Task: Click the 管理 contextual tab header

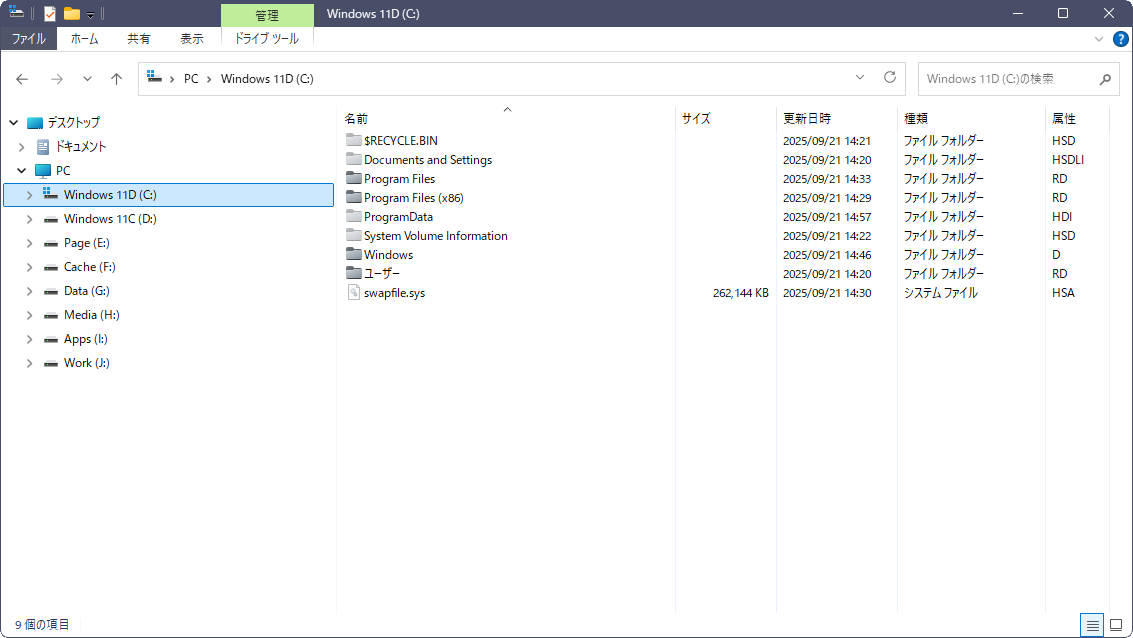Action: [267, 15]
